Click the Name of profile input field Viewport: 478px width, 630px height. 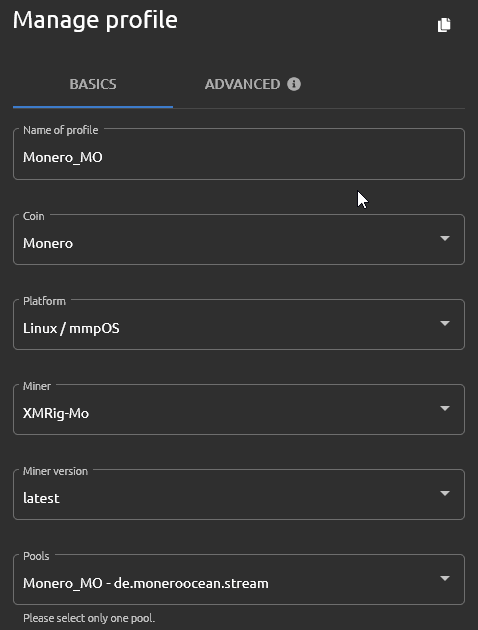[239, 154]
